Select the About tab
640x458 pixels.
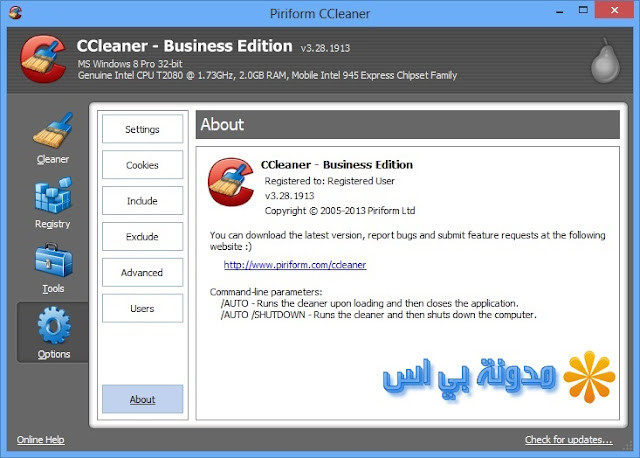click(x=142, y=399)
